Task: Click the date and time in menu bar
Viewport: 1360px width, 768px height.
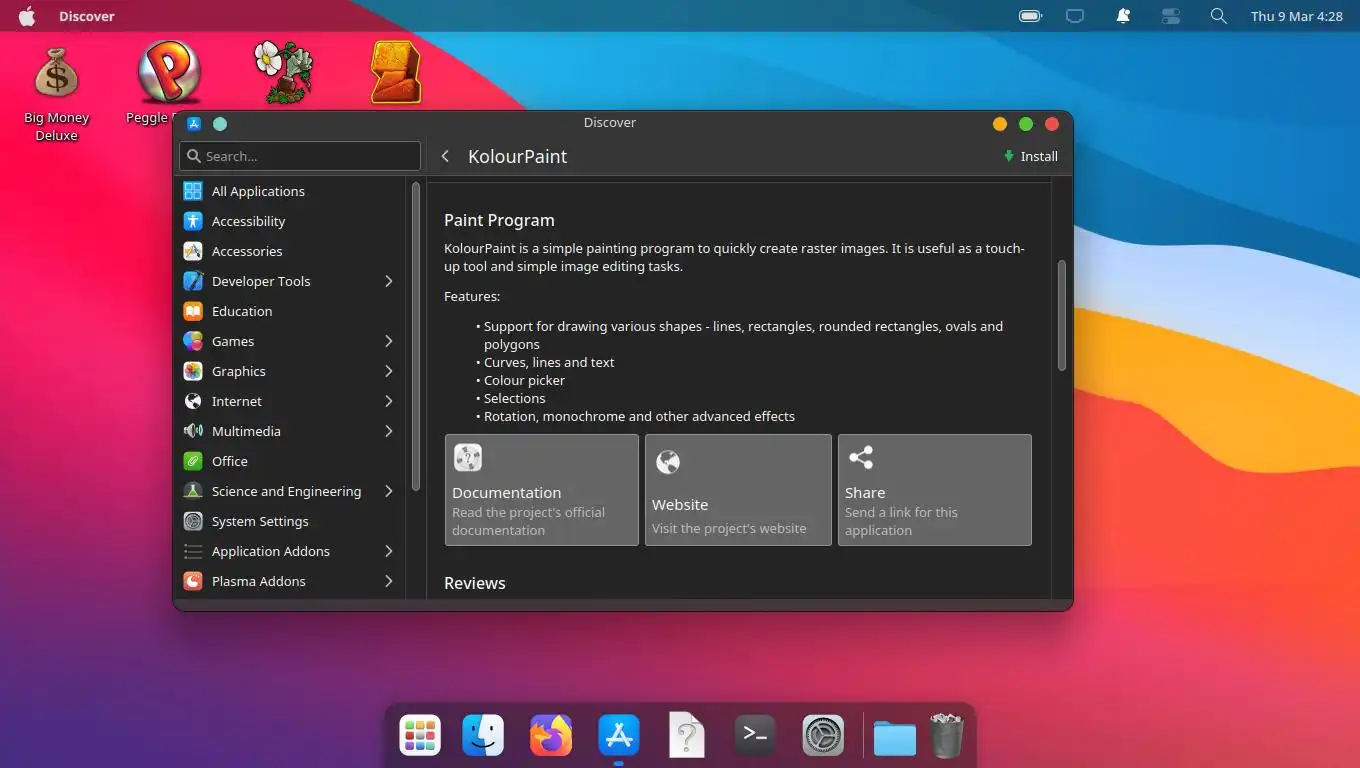Action: (1296, 16)
